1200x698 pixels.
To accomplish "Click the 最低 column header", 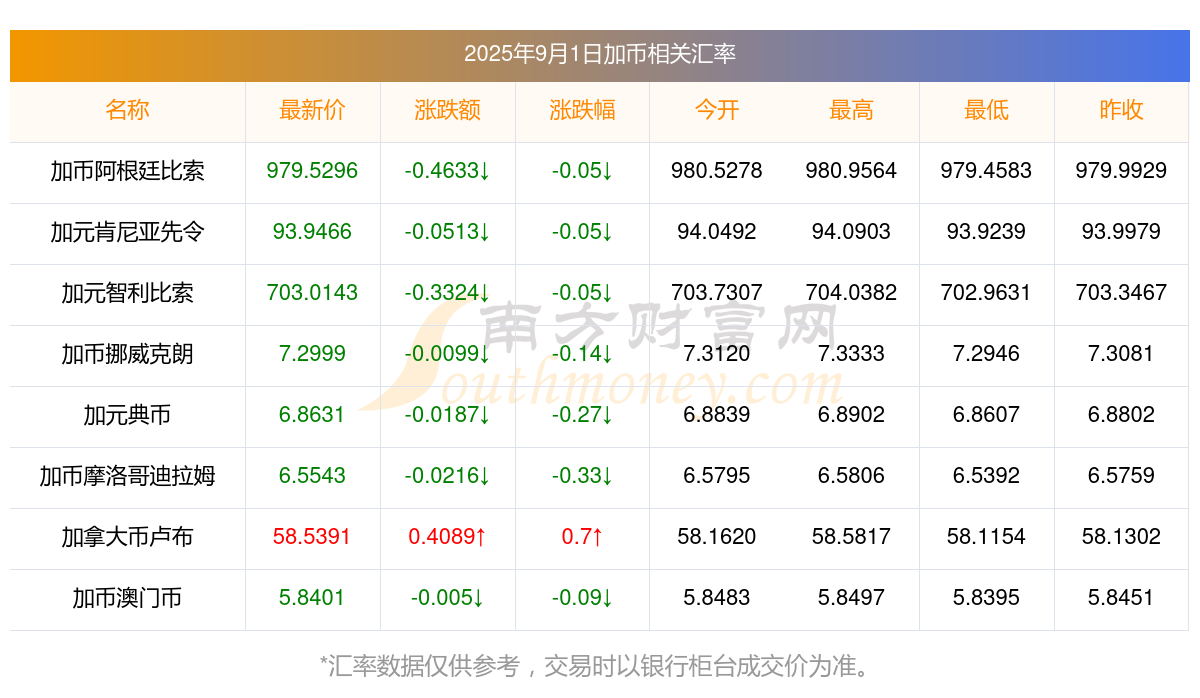I will (x=986, y=110).
